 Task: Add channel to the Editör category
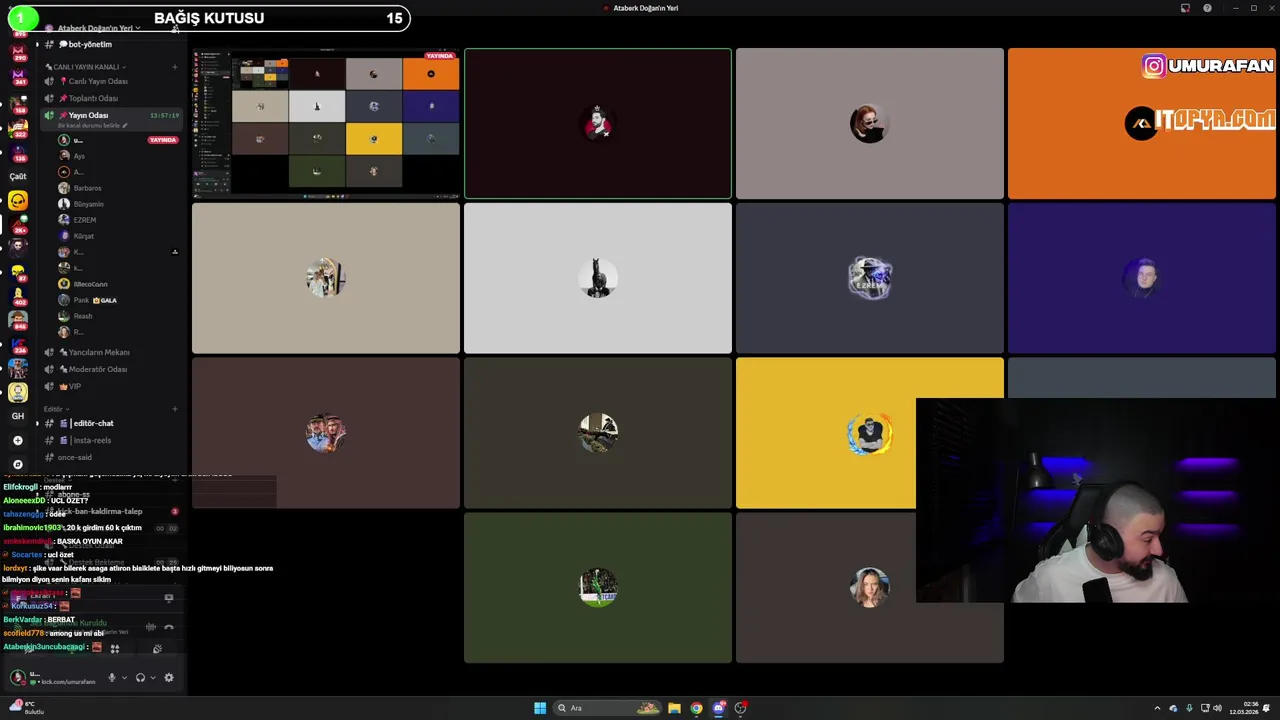[x=174, y=409]
